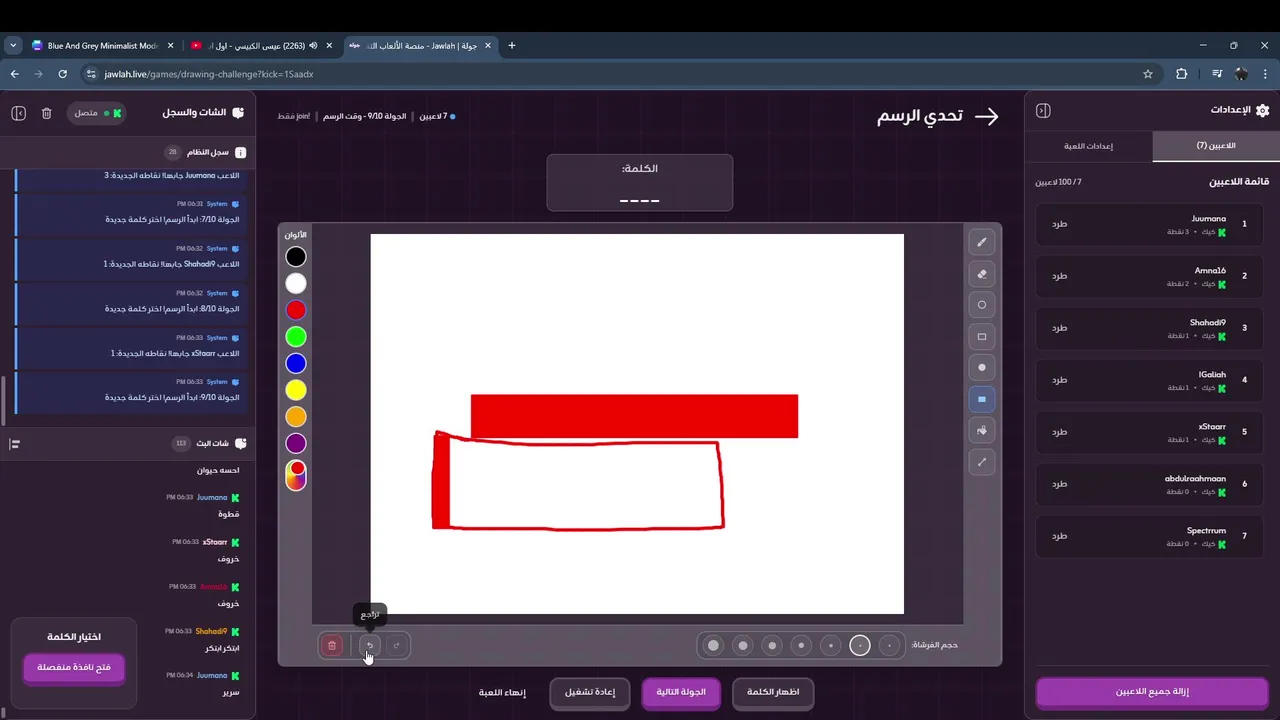The height and width of the screenshot is (720, 1280).
Task: Click the إنهاء اللعبة link
Action: coord(502,692)
